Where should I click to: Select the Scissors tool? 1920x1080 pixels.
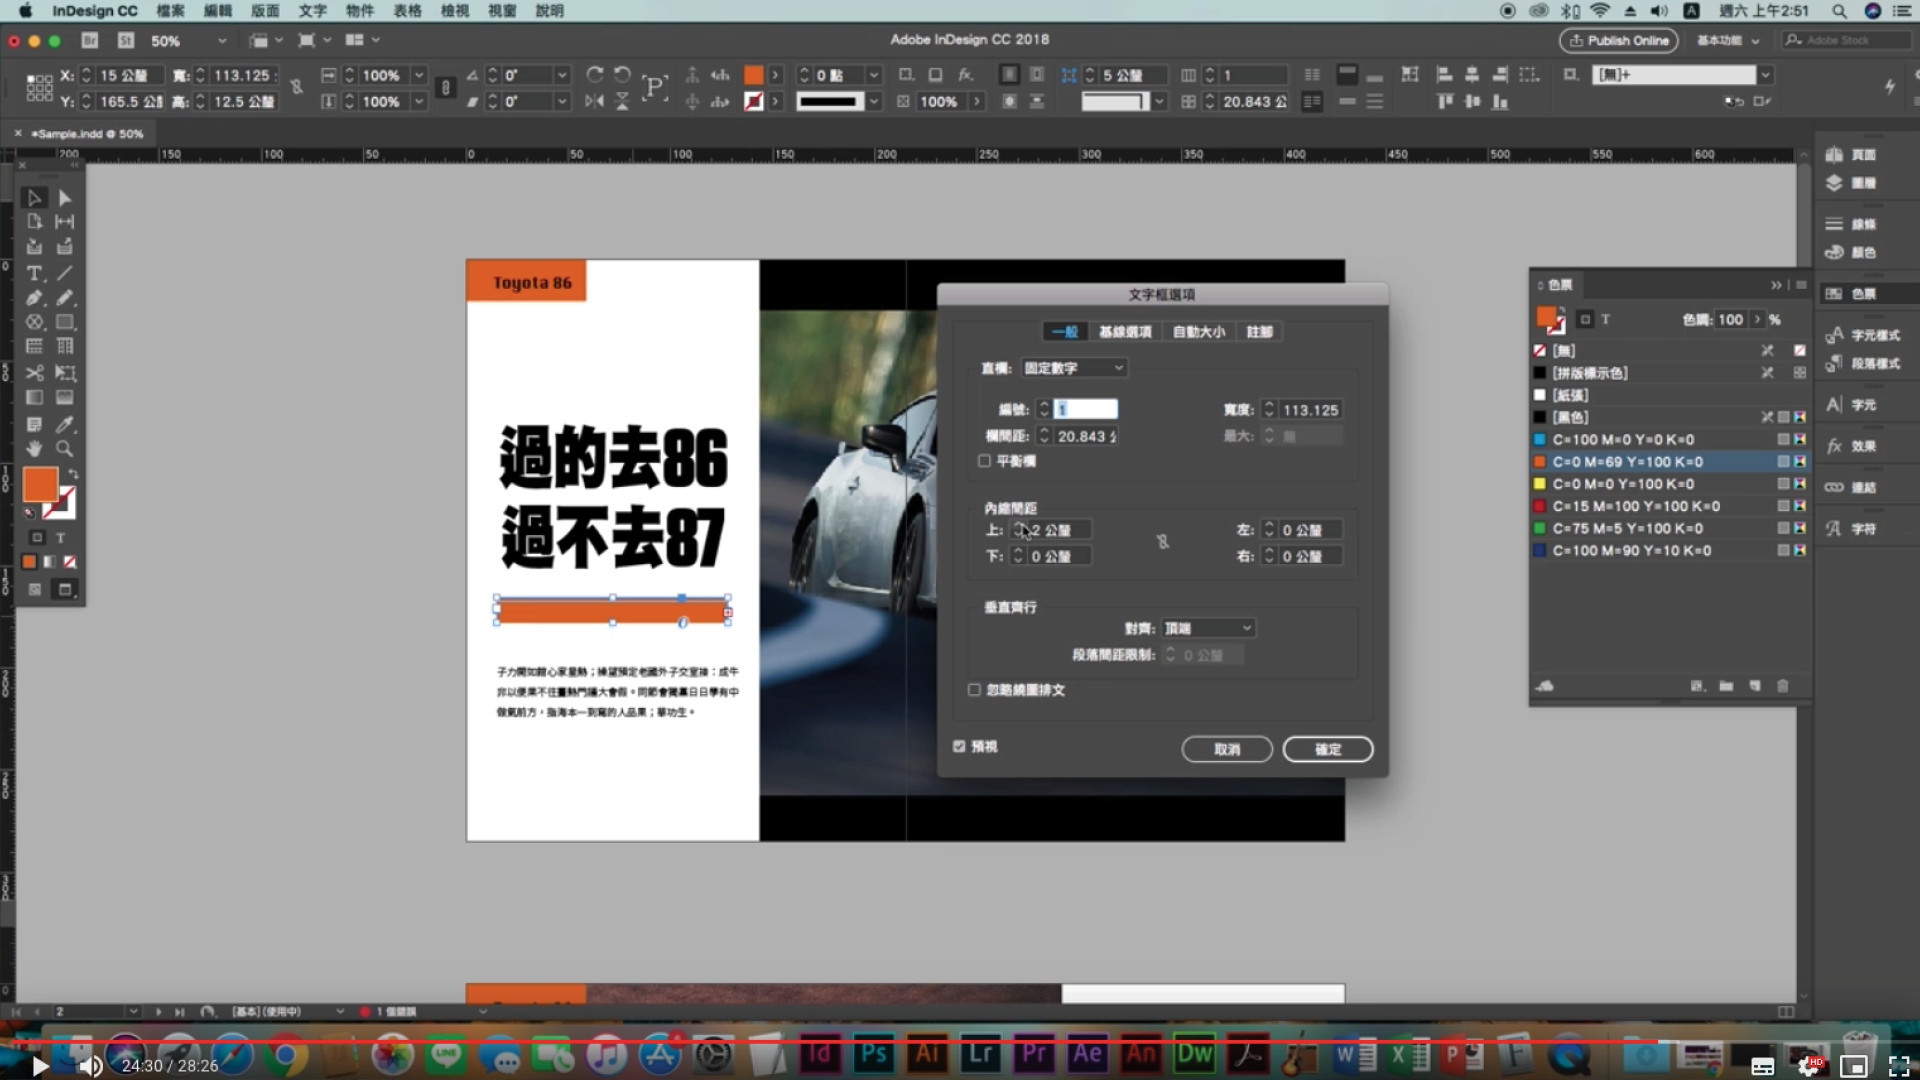pos(34,373)
